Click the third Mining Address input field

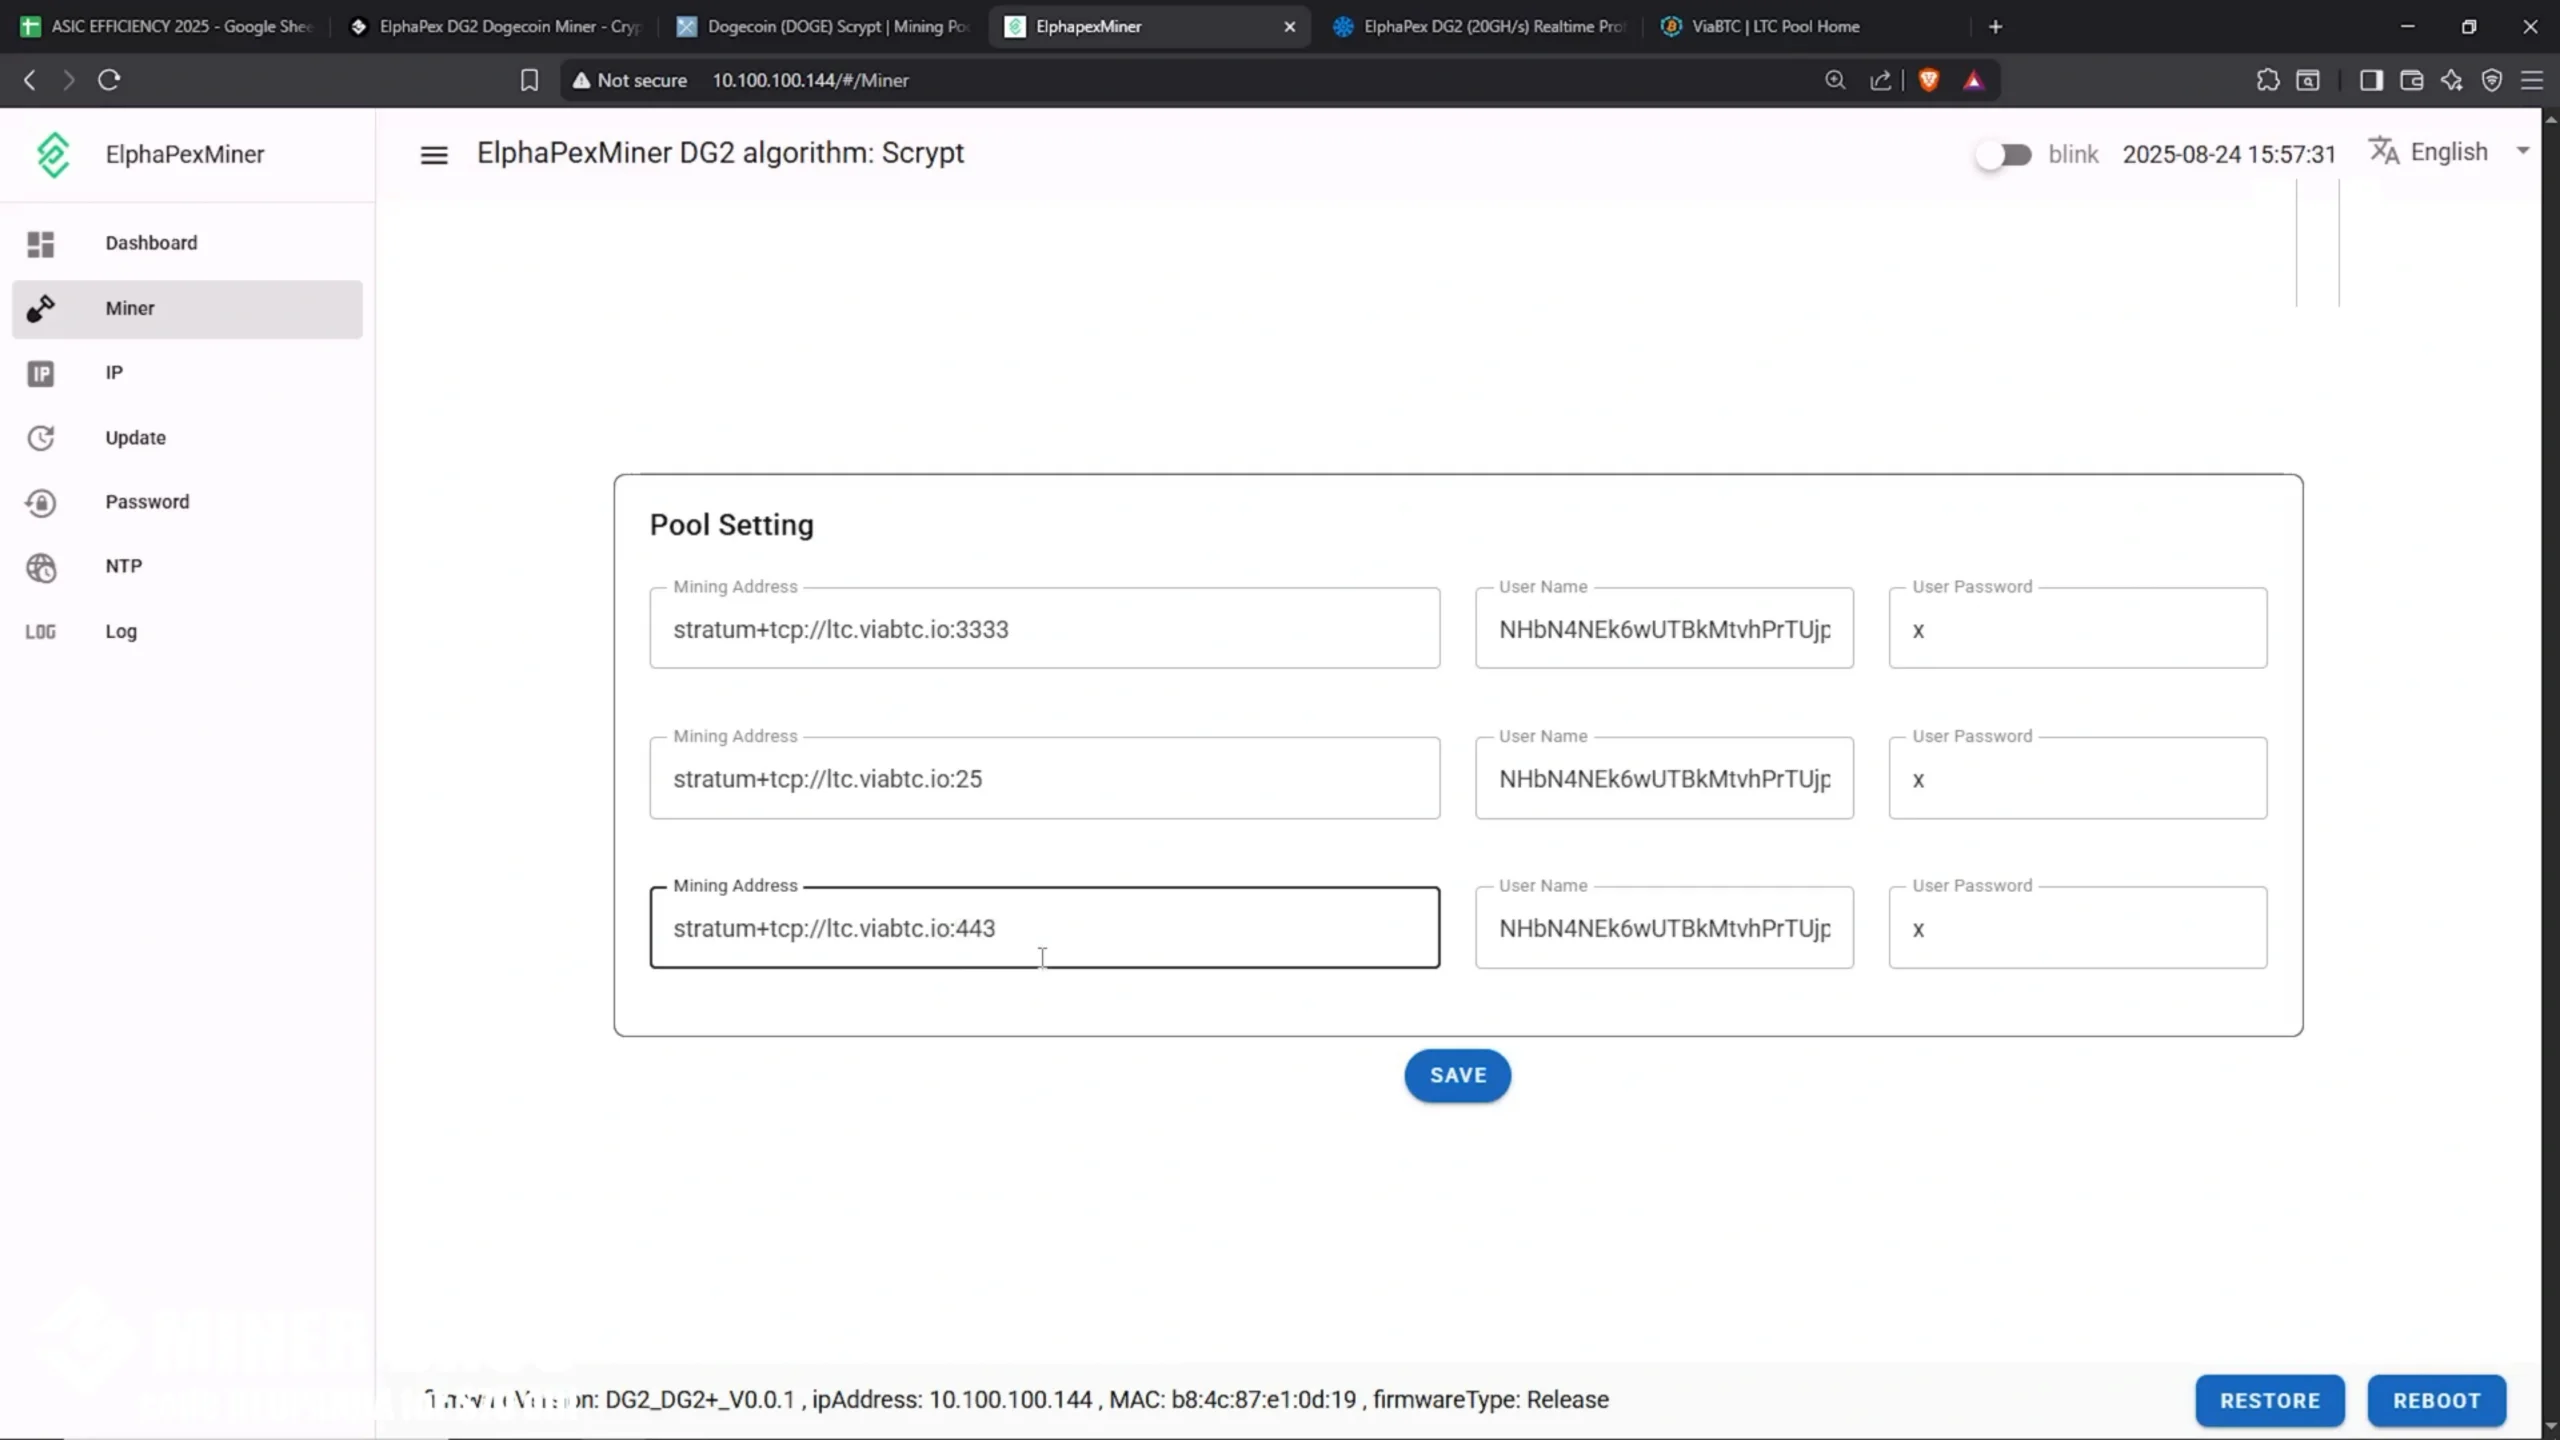pos(1044,928)
